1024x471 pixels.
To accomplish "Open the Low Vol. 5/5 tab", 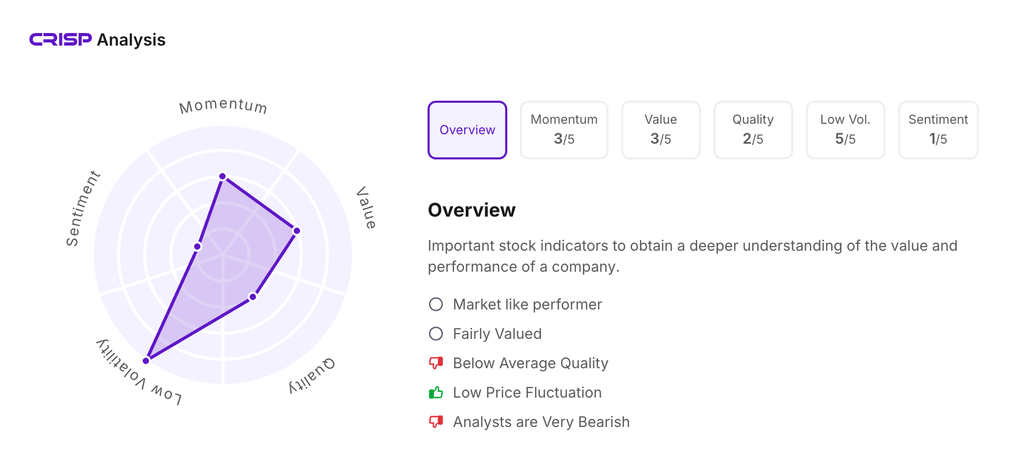I will (x=845, y=130).
